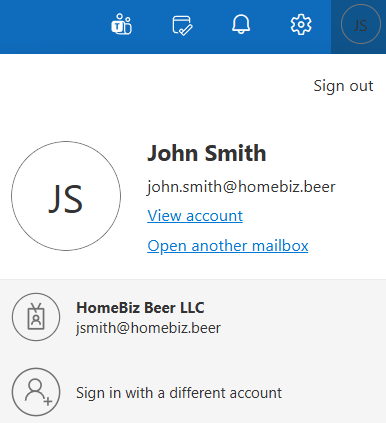Click empty blue header left of Teams
Viewport: 386px width, 423px height.
pyautogui.click(x=50, y=27)
